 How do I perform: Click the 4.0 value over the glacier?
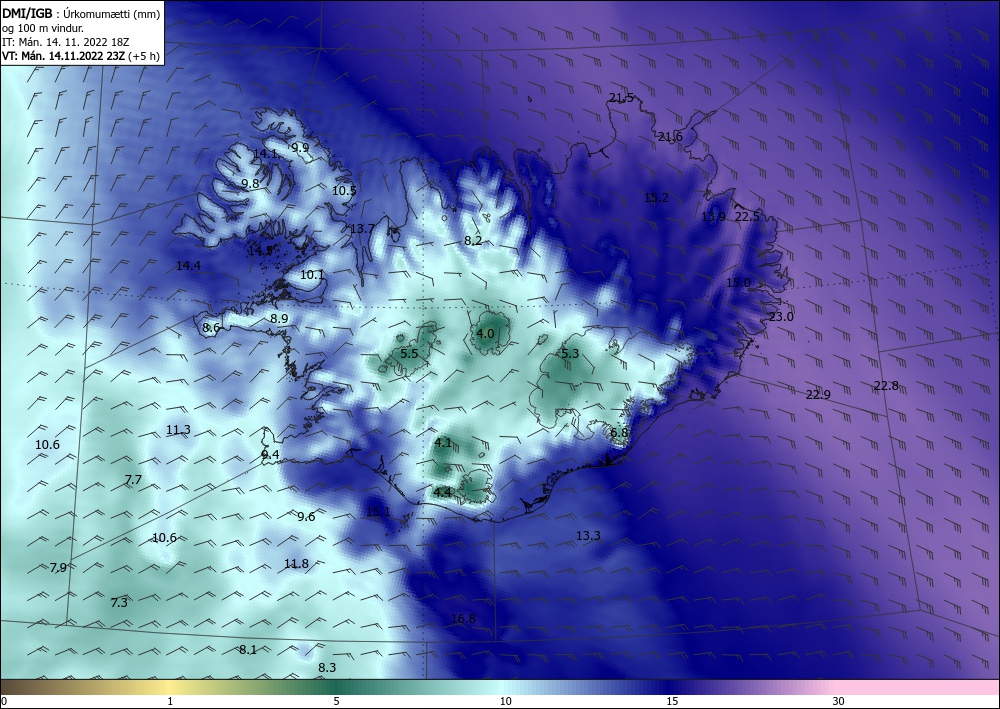pyautogui.click(x=485, y=333)
